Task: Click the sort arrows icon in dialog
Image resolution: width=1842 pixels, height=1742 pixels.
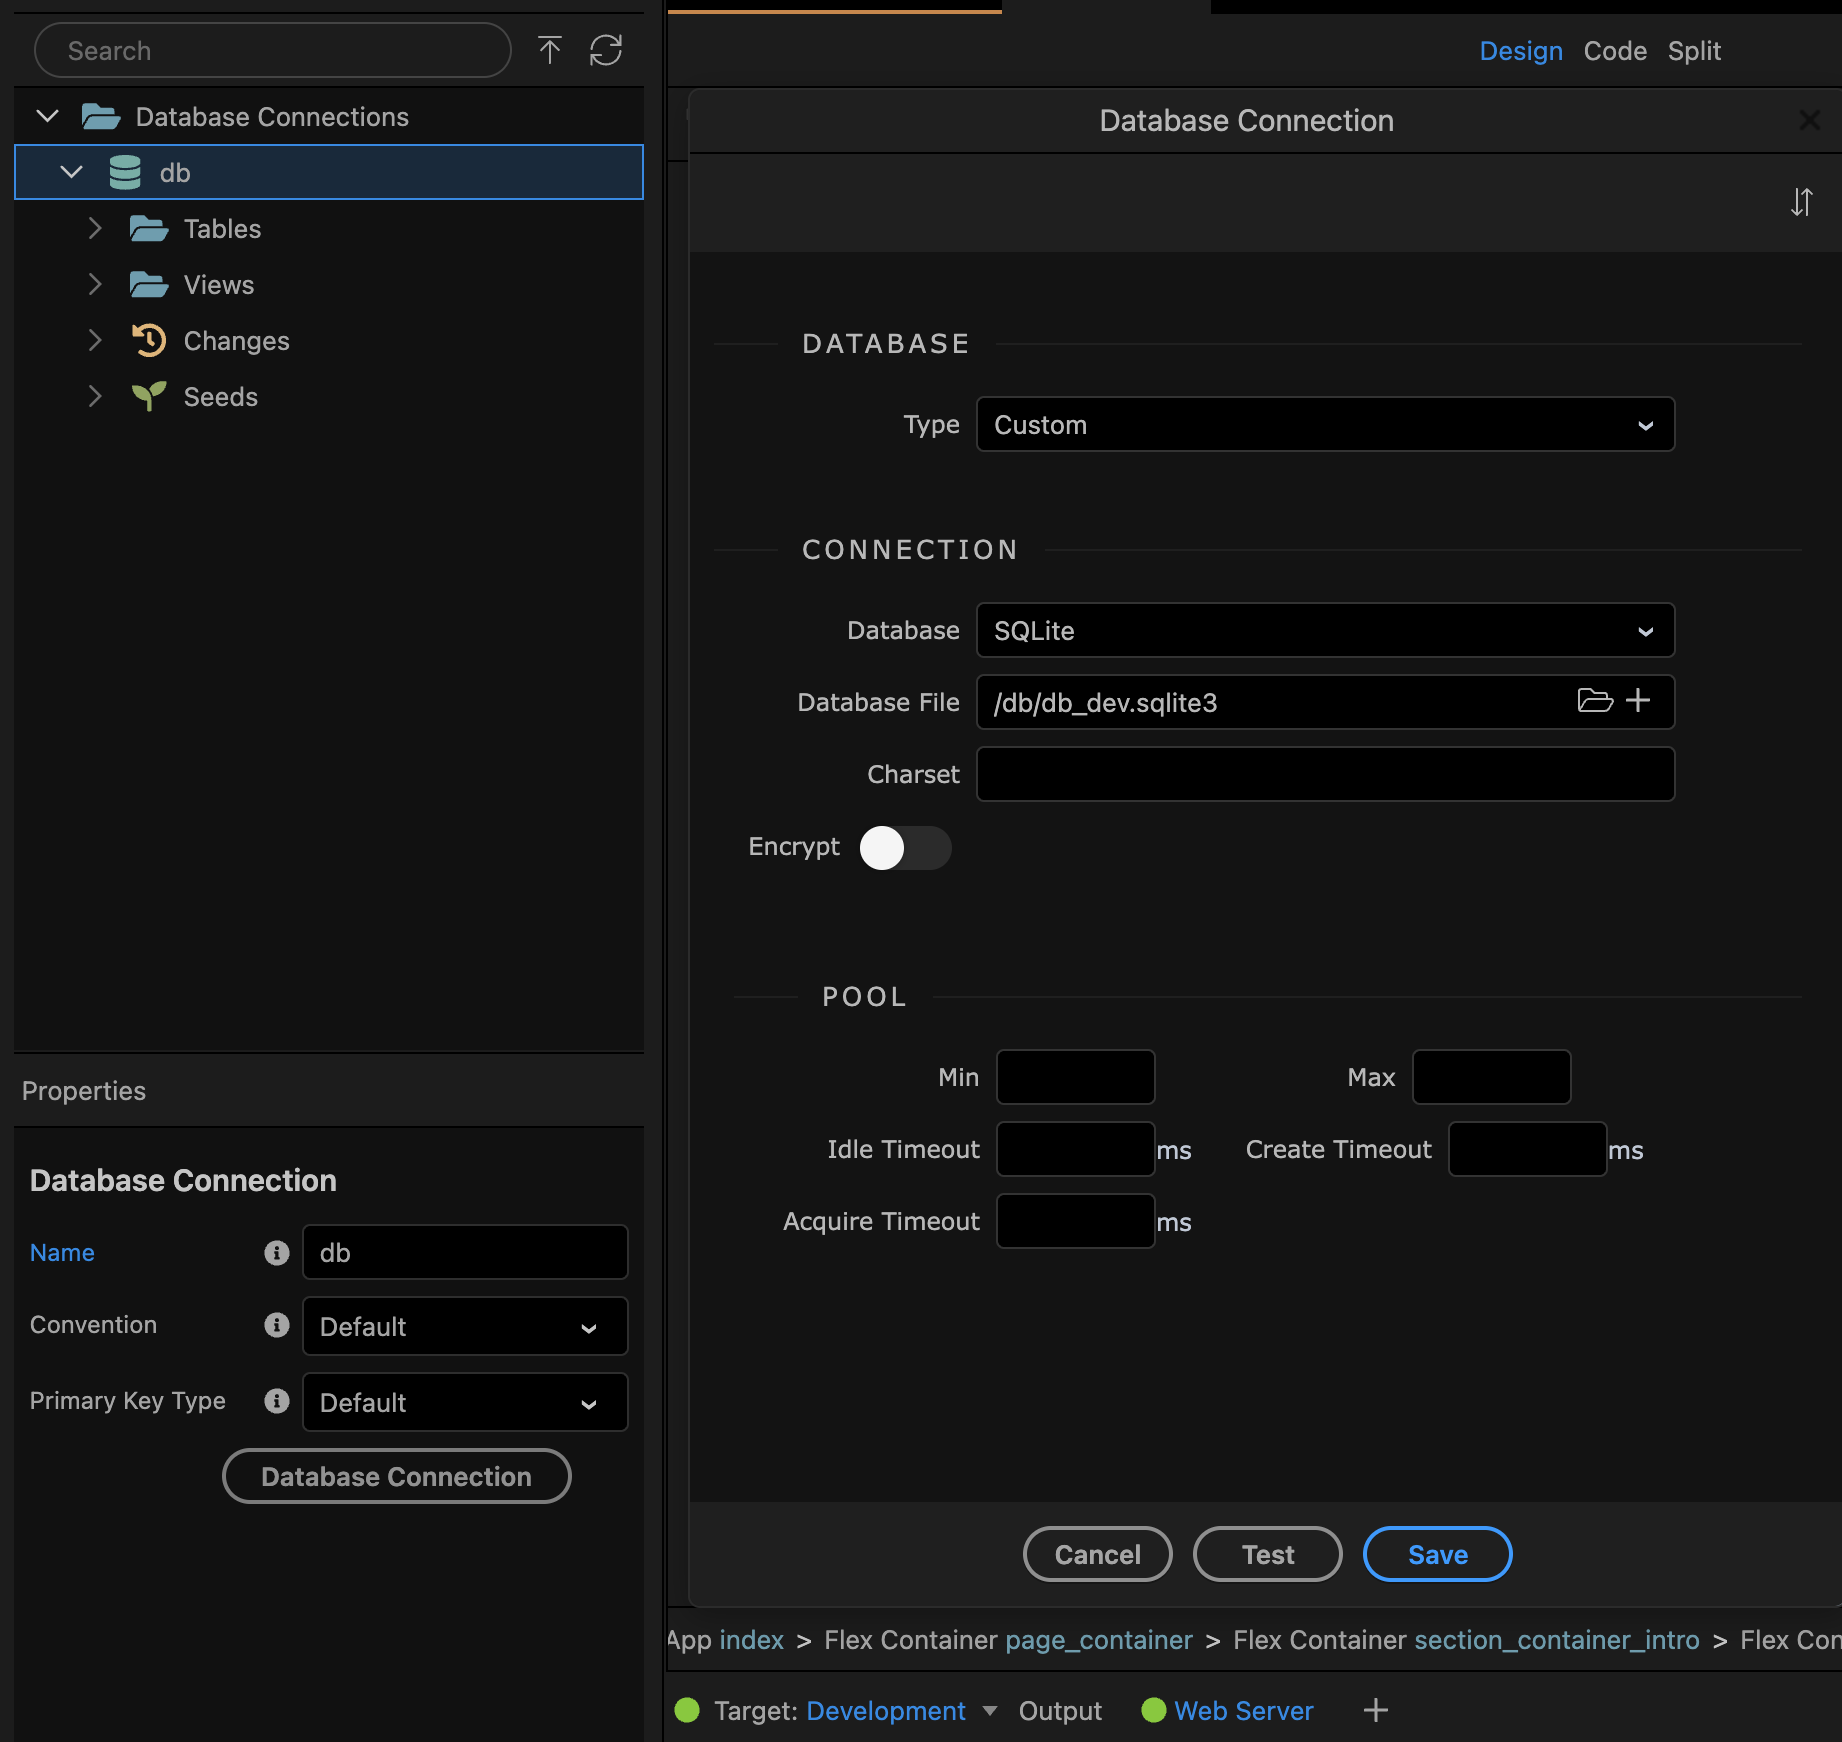Action: [x=1801, y=202]
